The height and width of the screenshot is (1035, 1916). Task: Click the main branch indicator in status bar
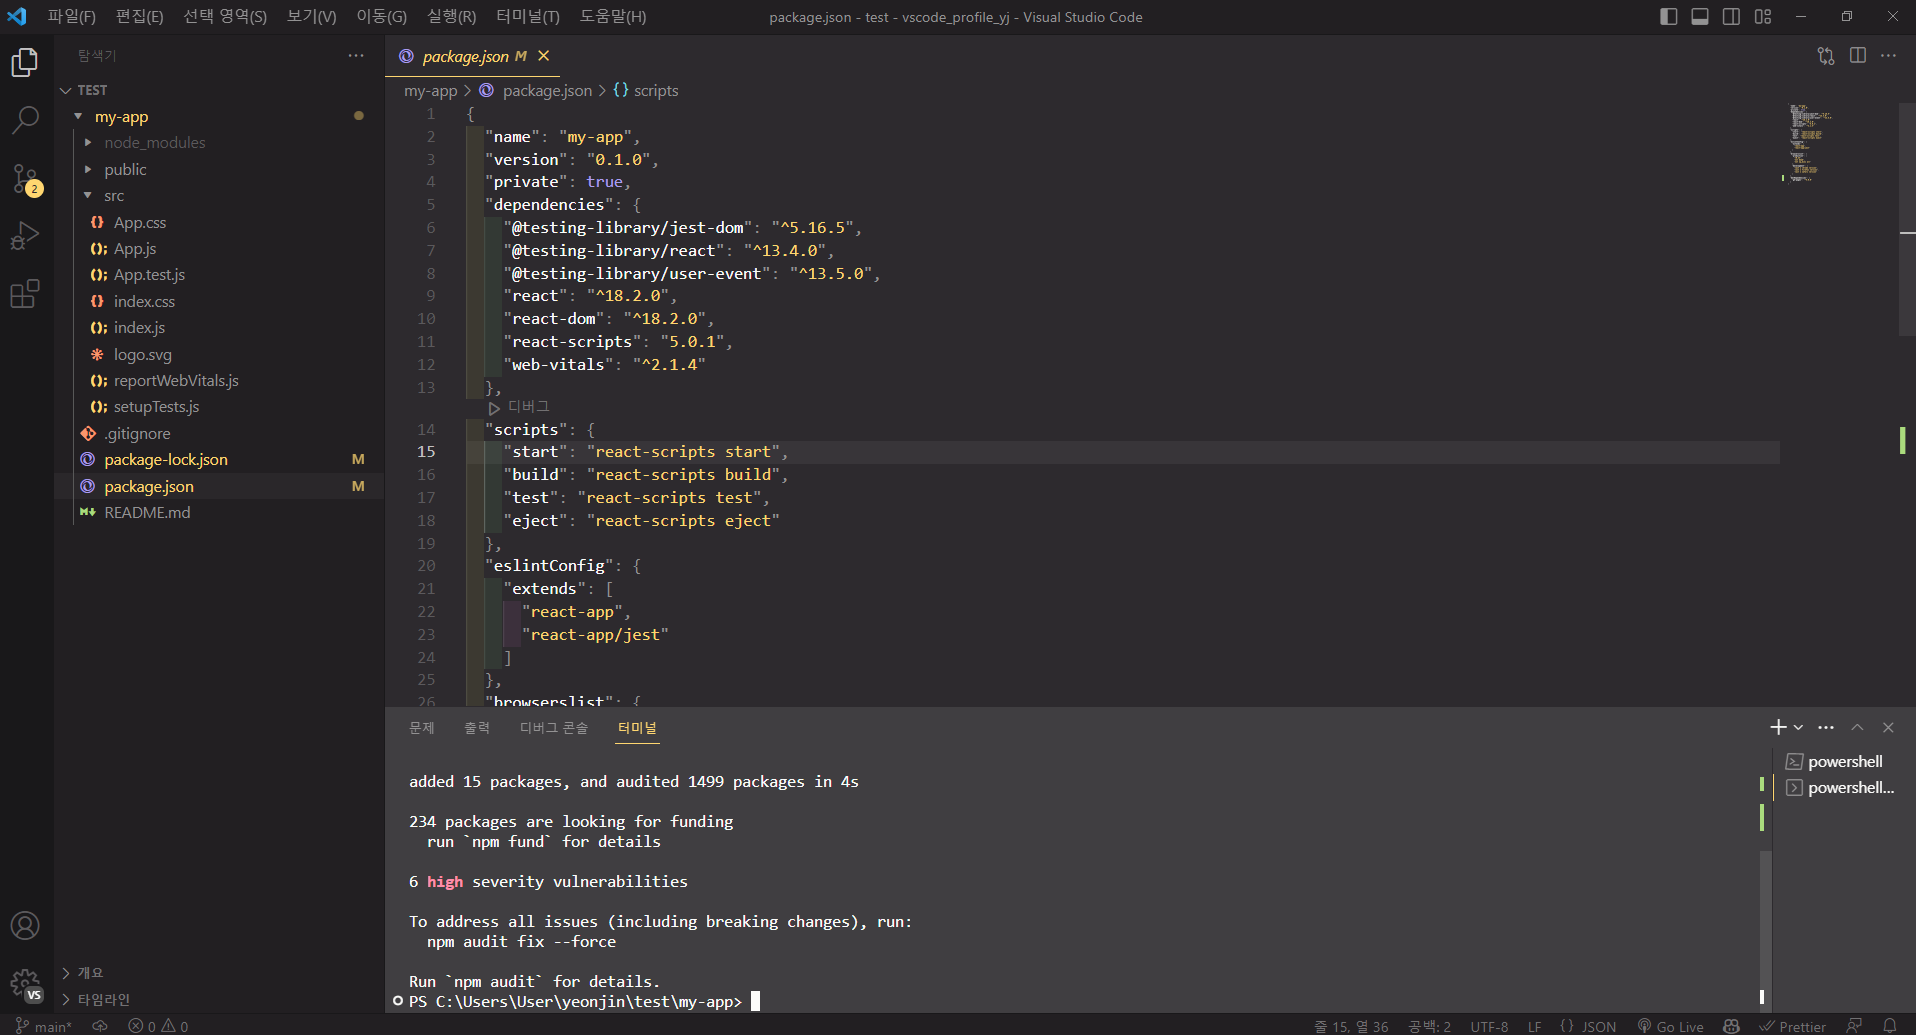click(x=43, y=1026)
